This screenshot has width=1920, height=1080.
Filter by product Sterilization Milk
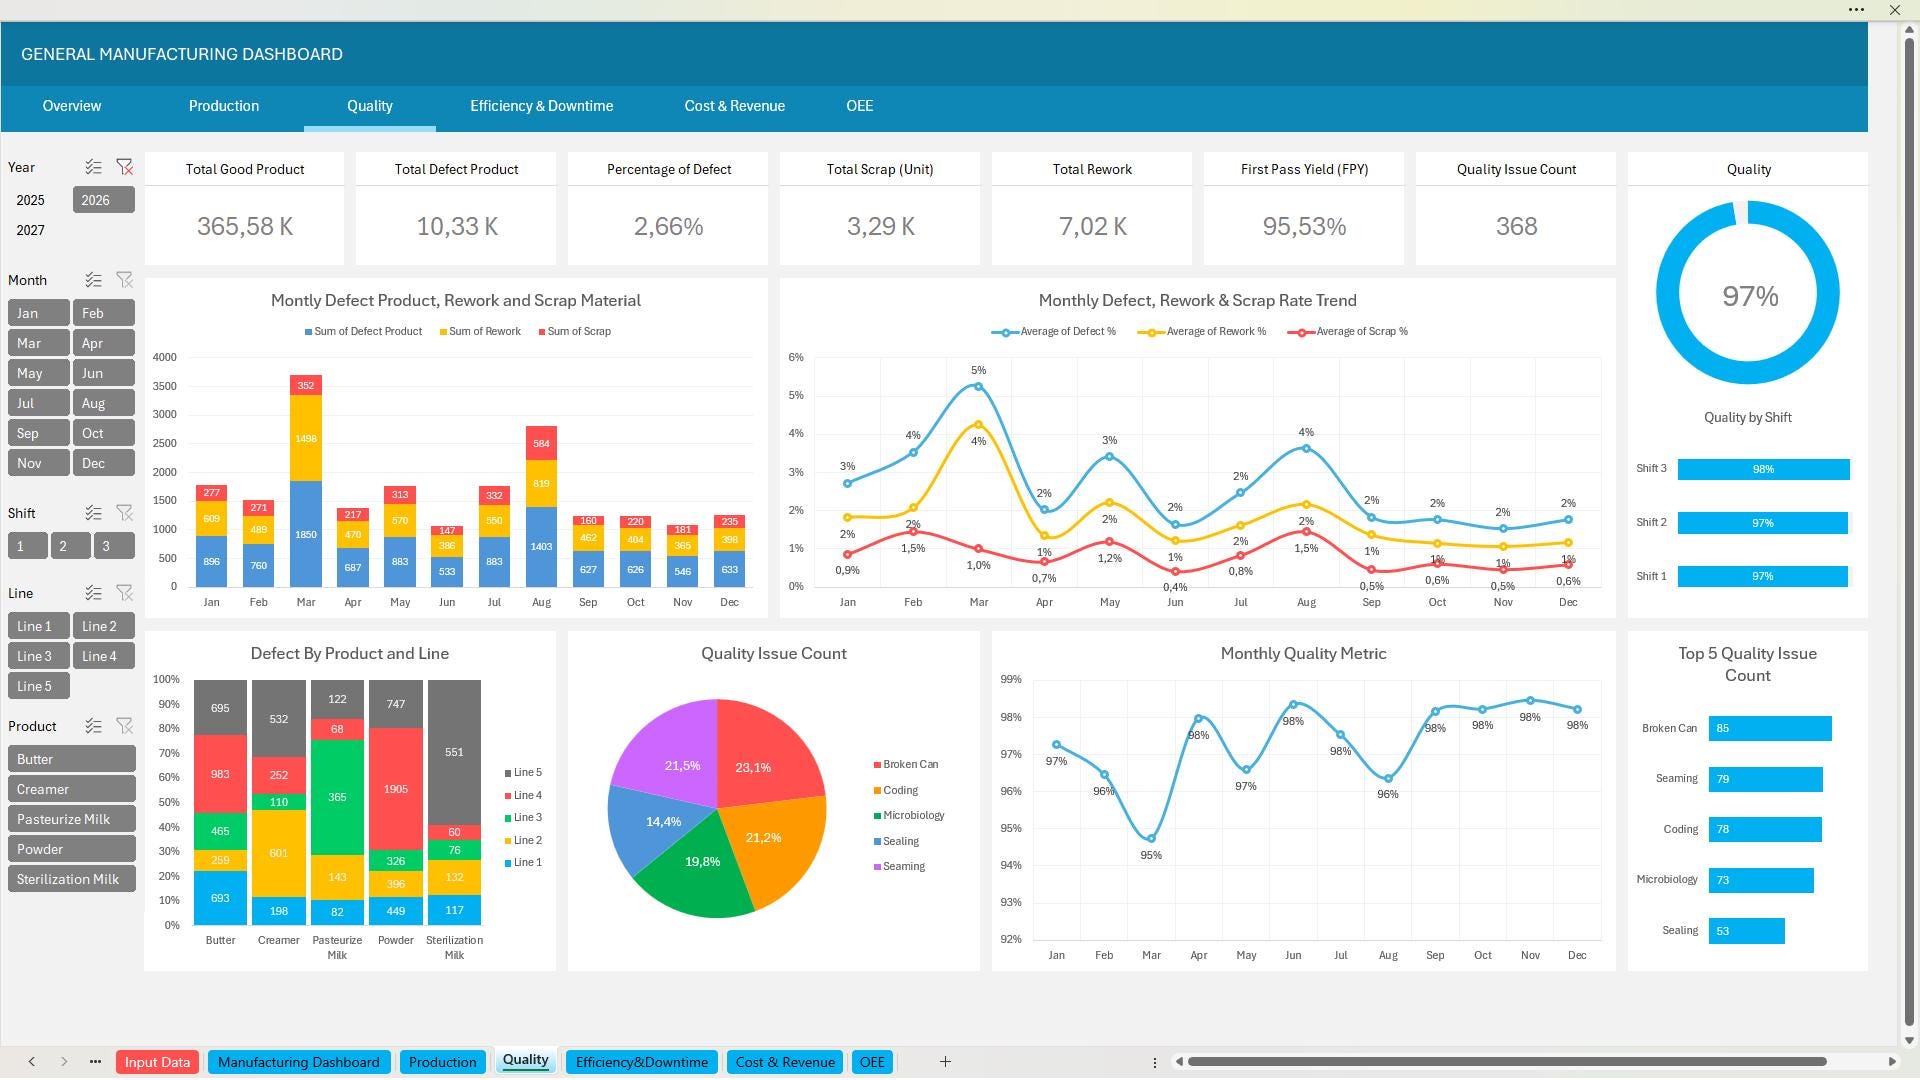click(71, 879)
